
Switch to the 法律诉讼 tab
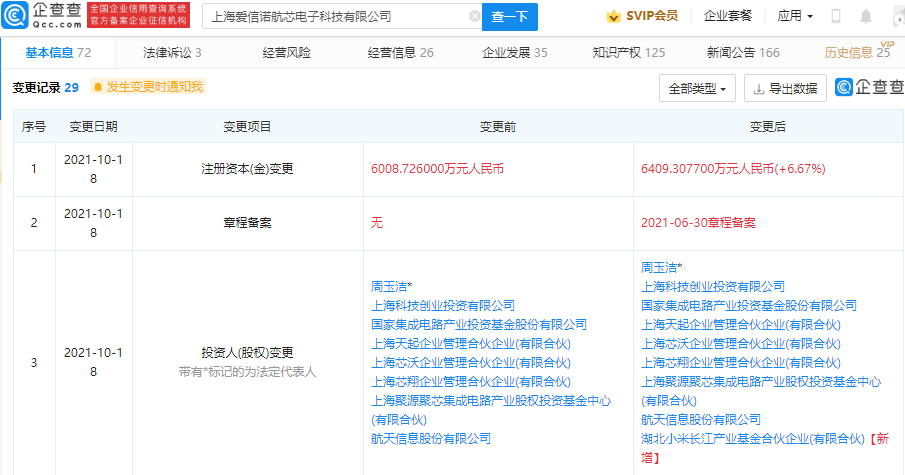coord(172,53)
